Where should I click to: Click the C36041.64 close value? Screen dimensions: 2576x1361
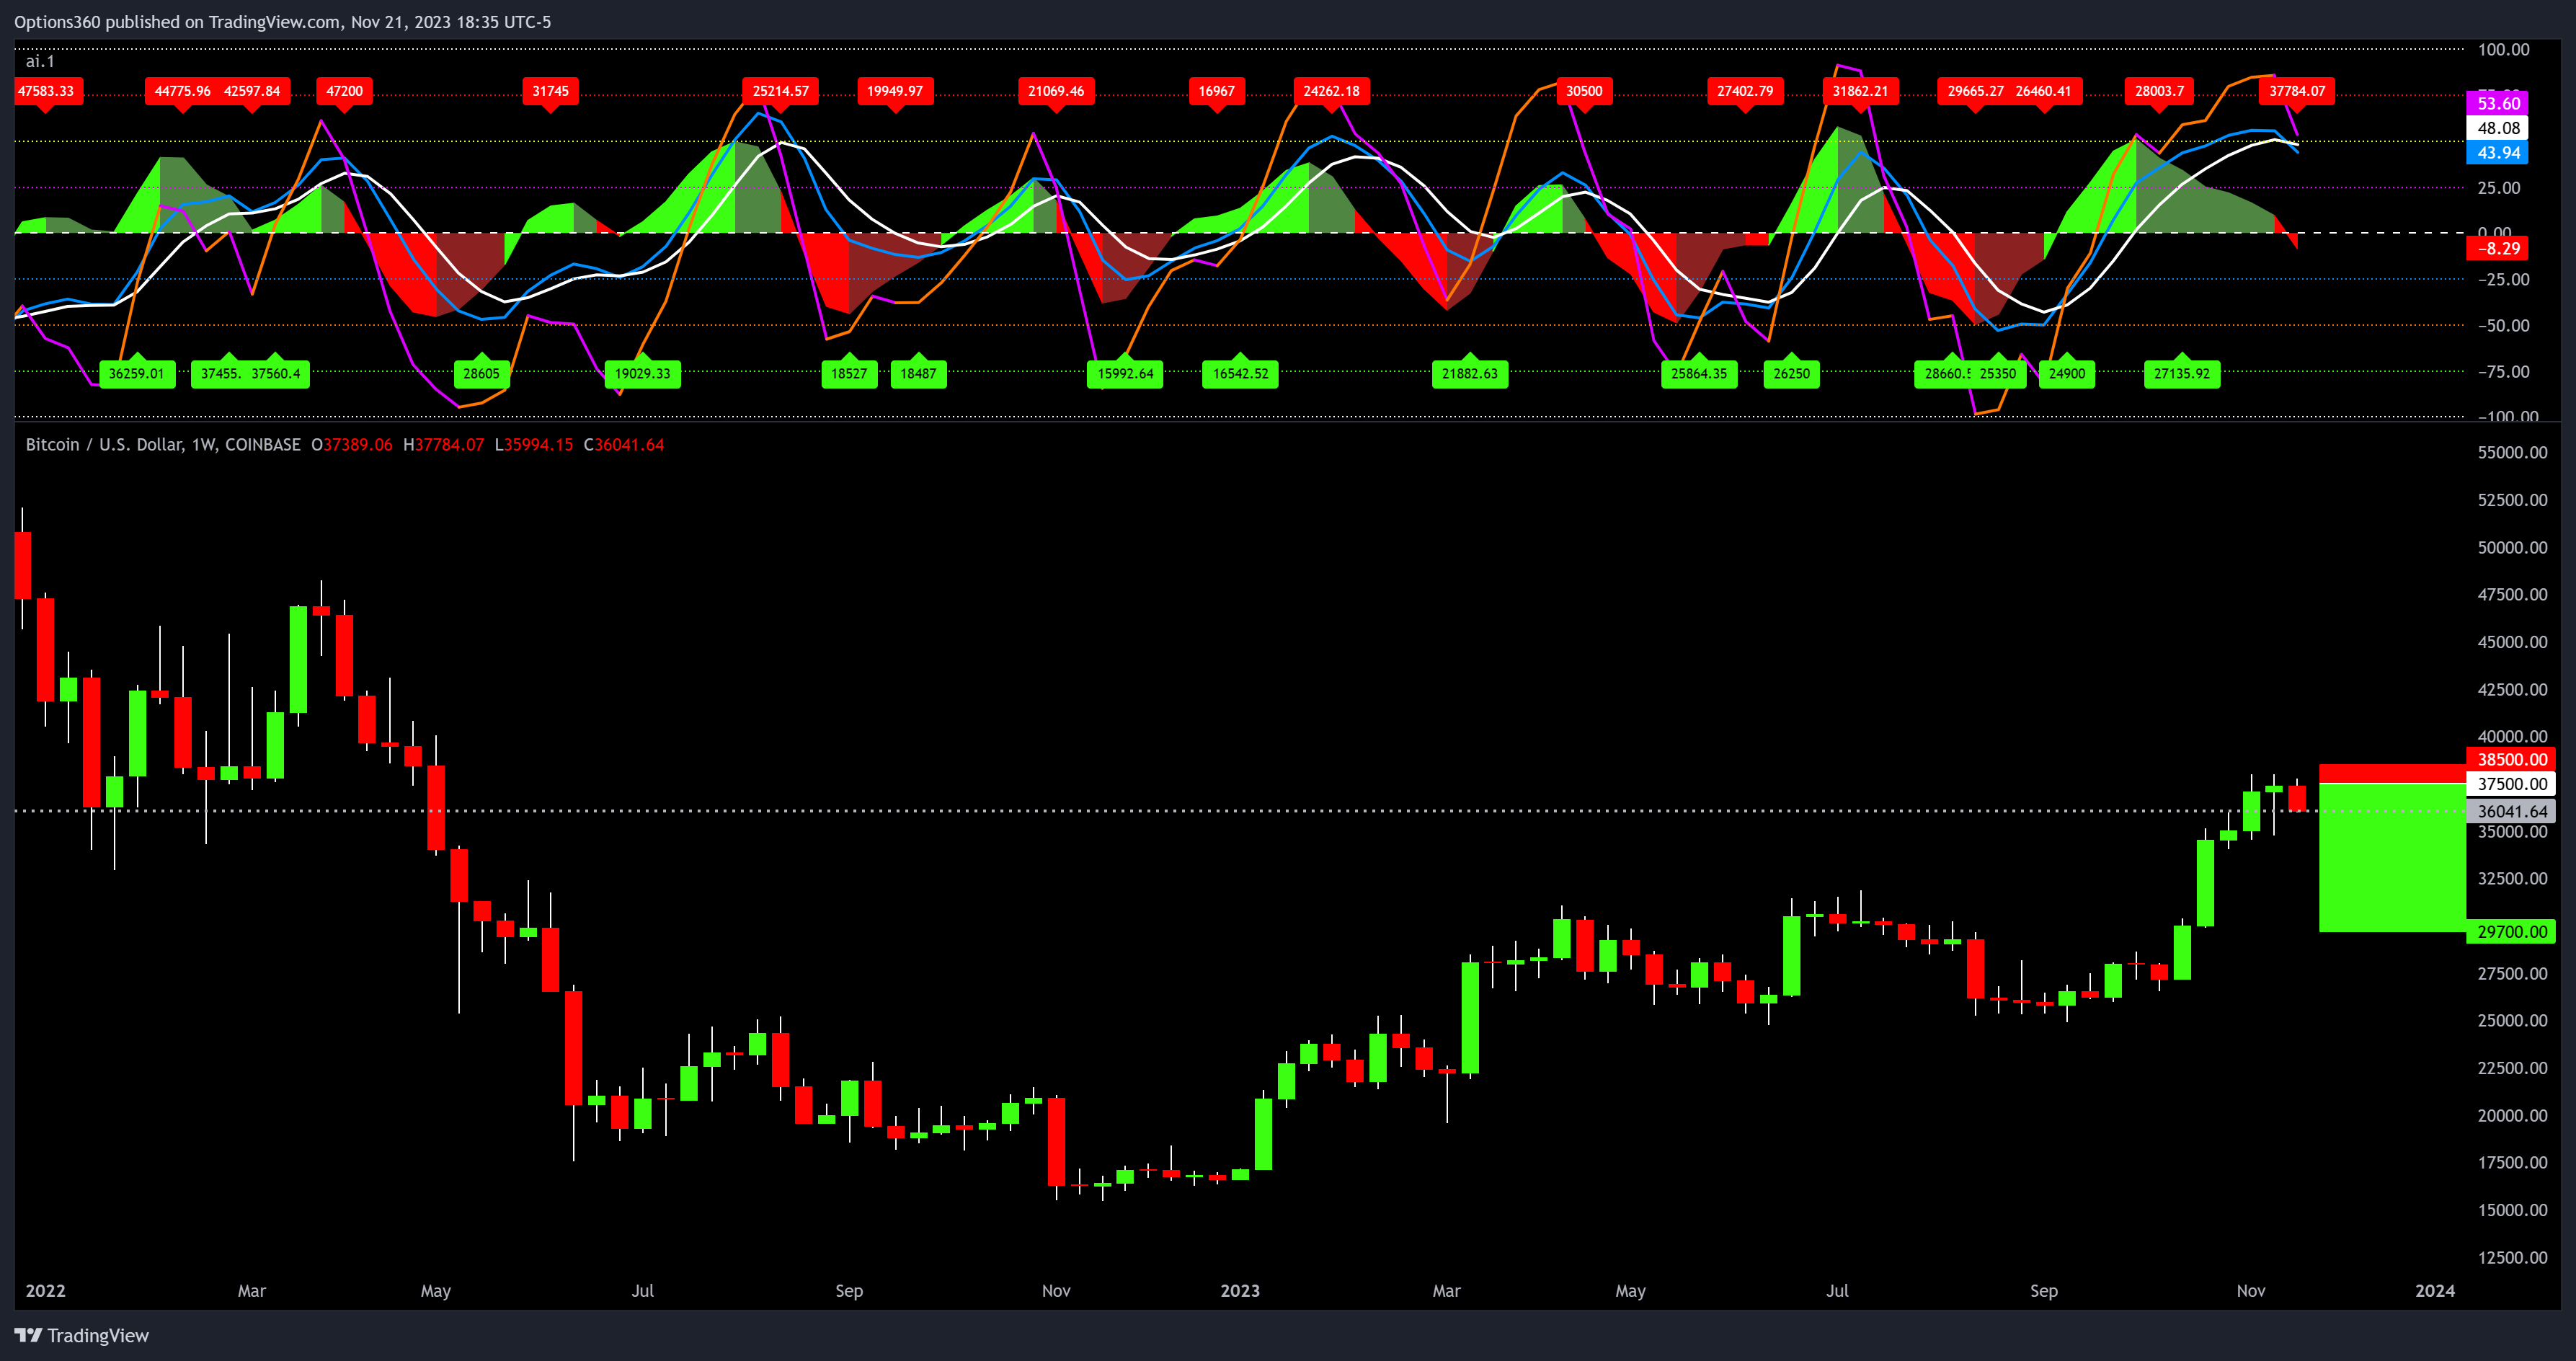[x=624, y=445]
